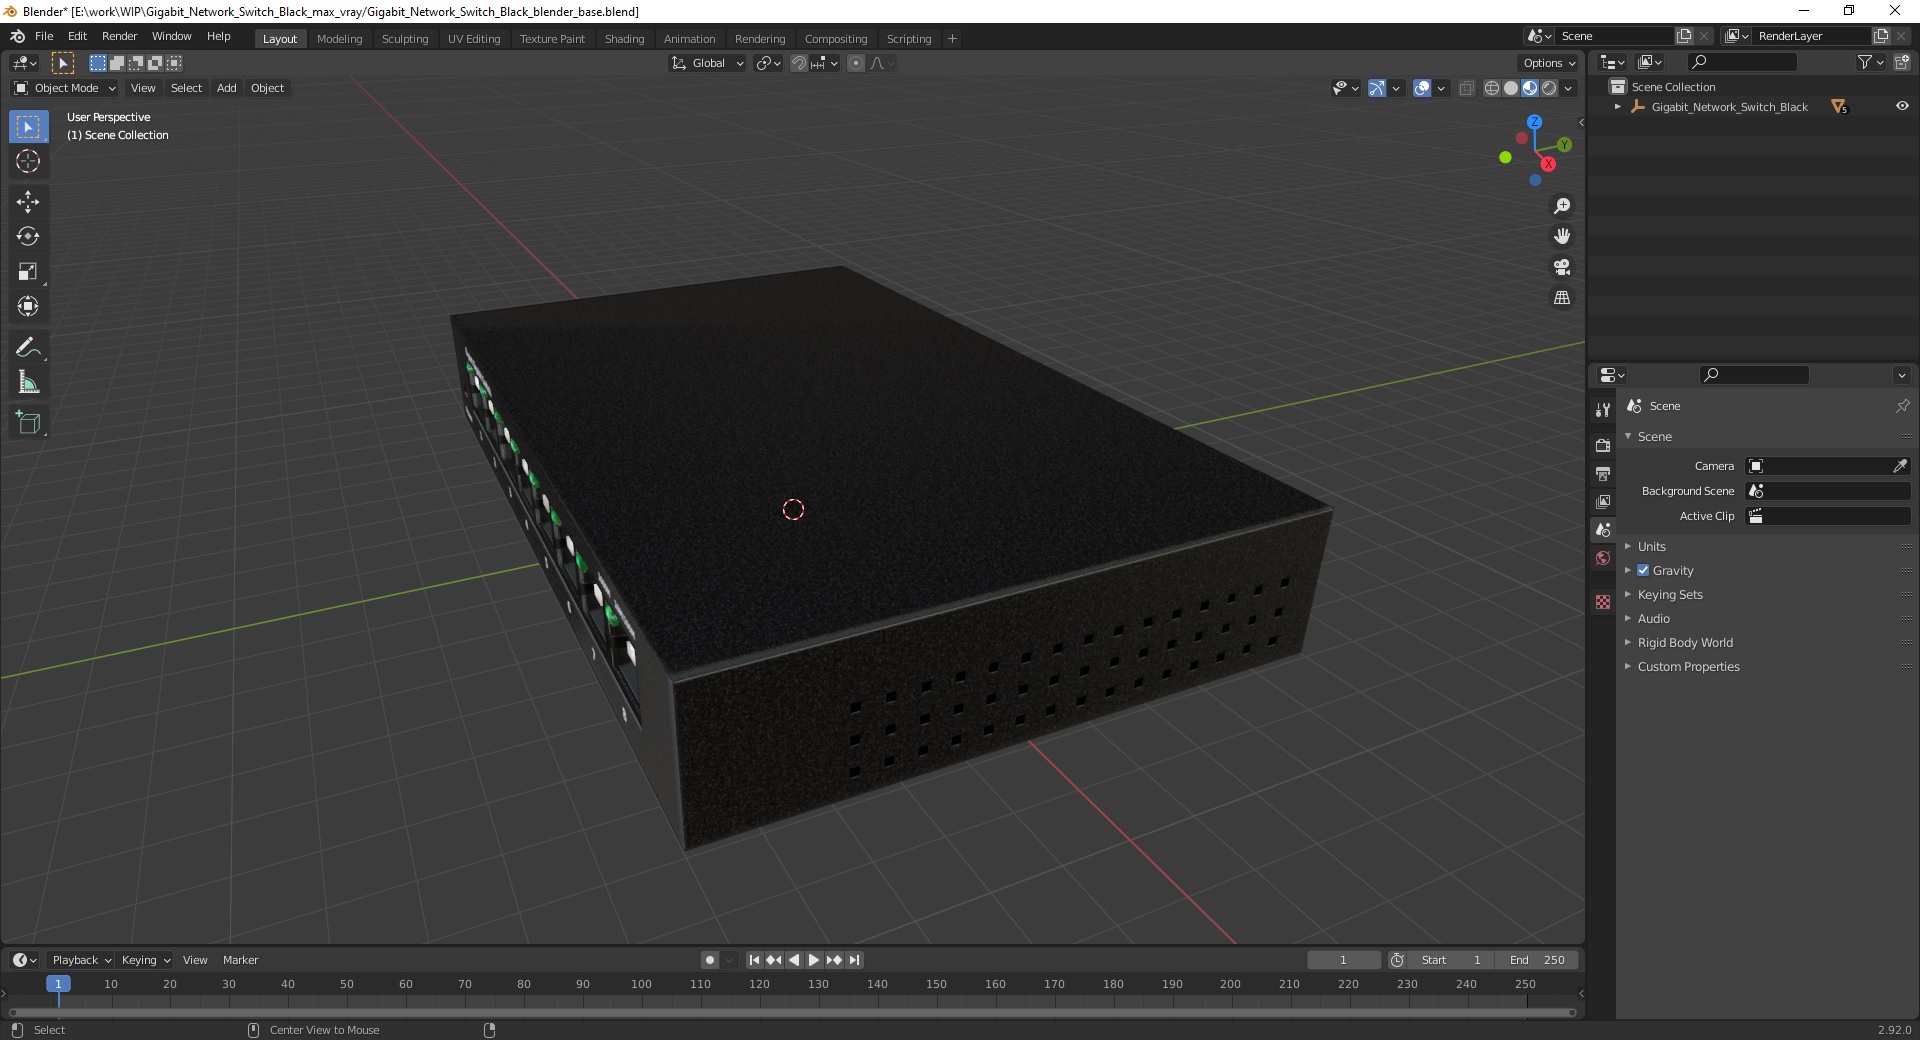
Task: Open the View Layer properties tab
Action: pos(1603,501)
